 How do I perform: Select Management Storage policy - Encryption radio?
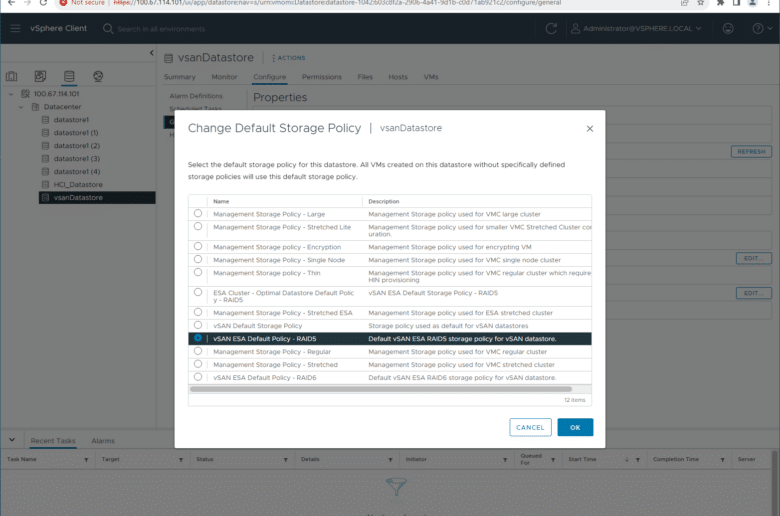point(198,246)
